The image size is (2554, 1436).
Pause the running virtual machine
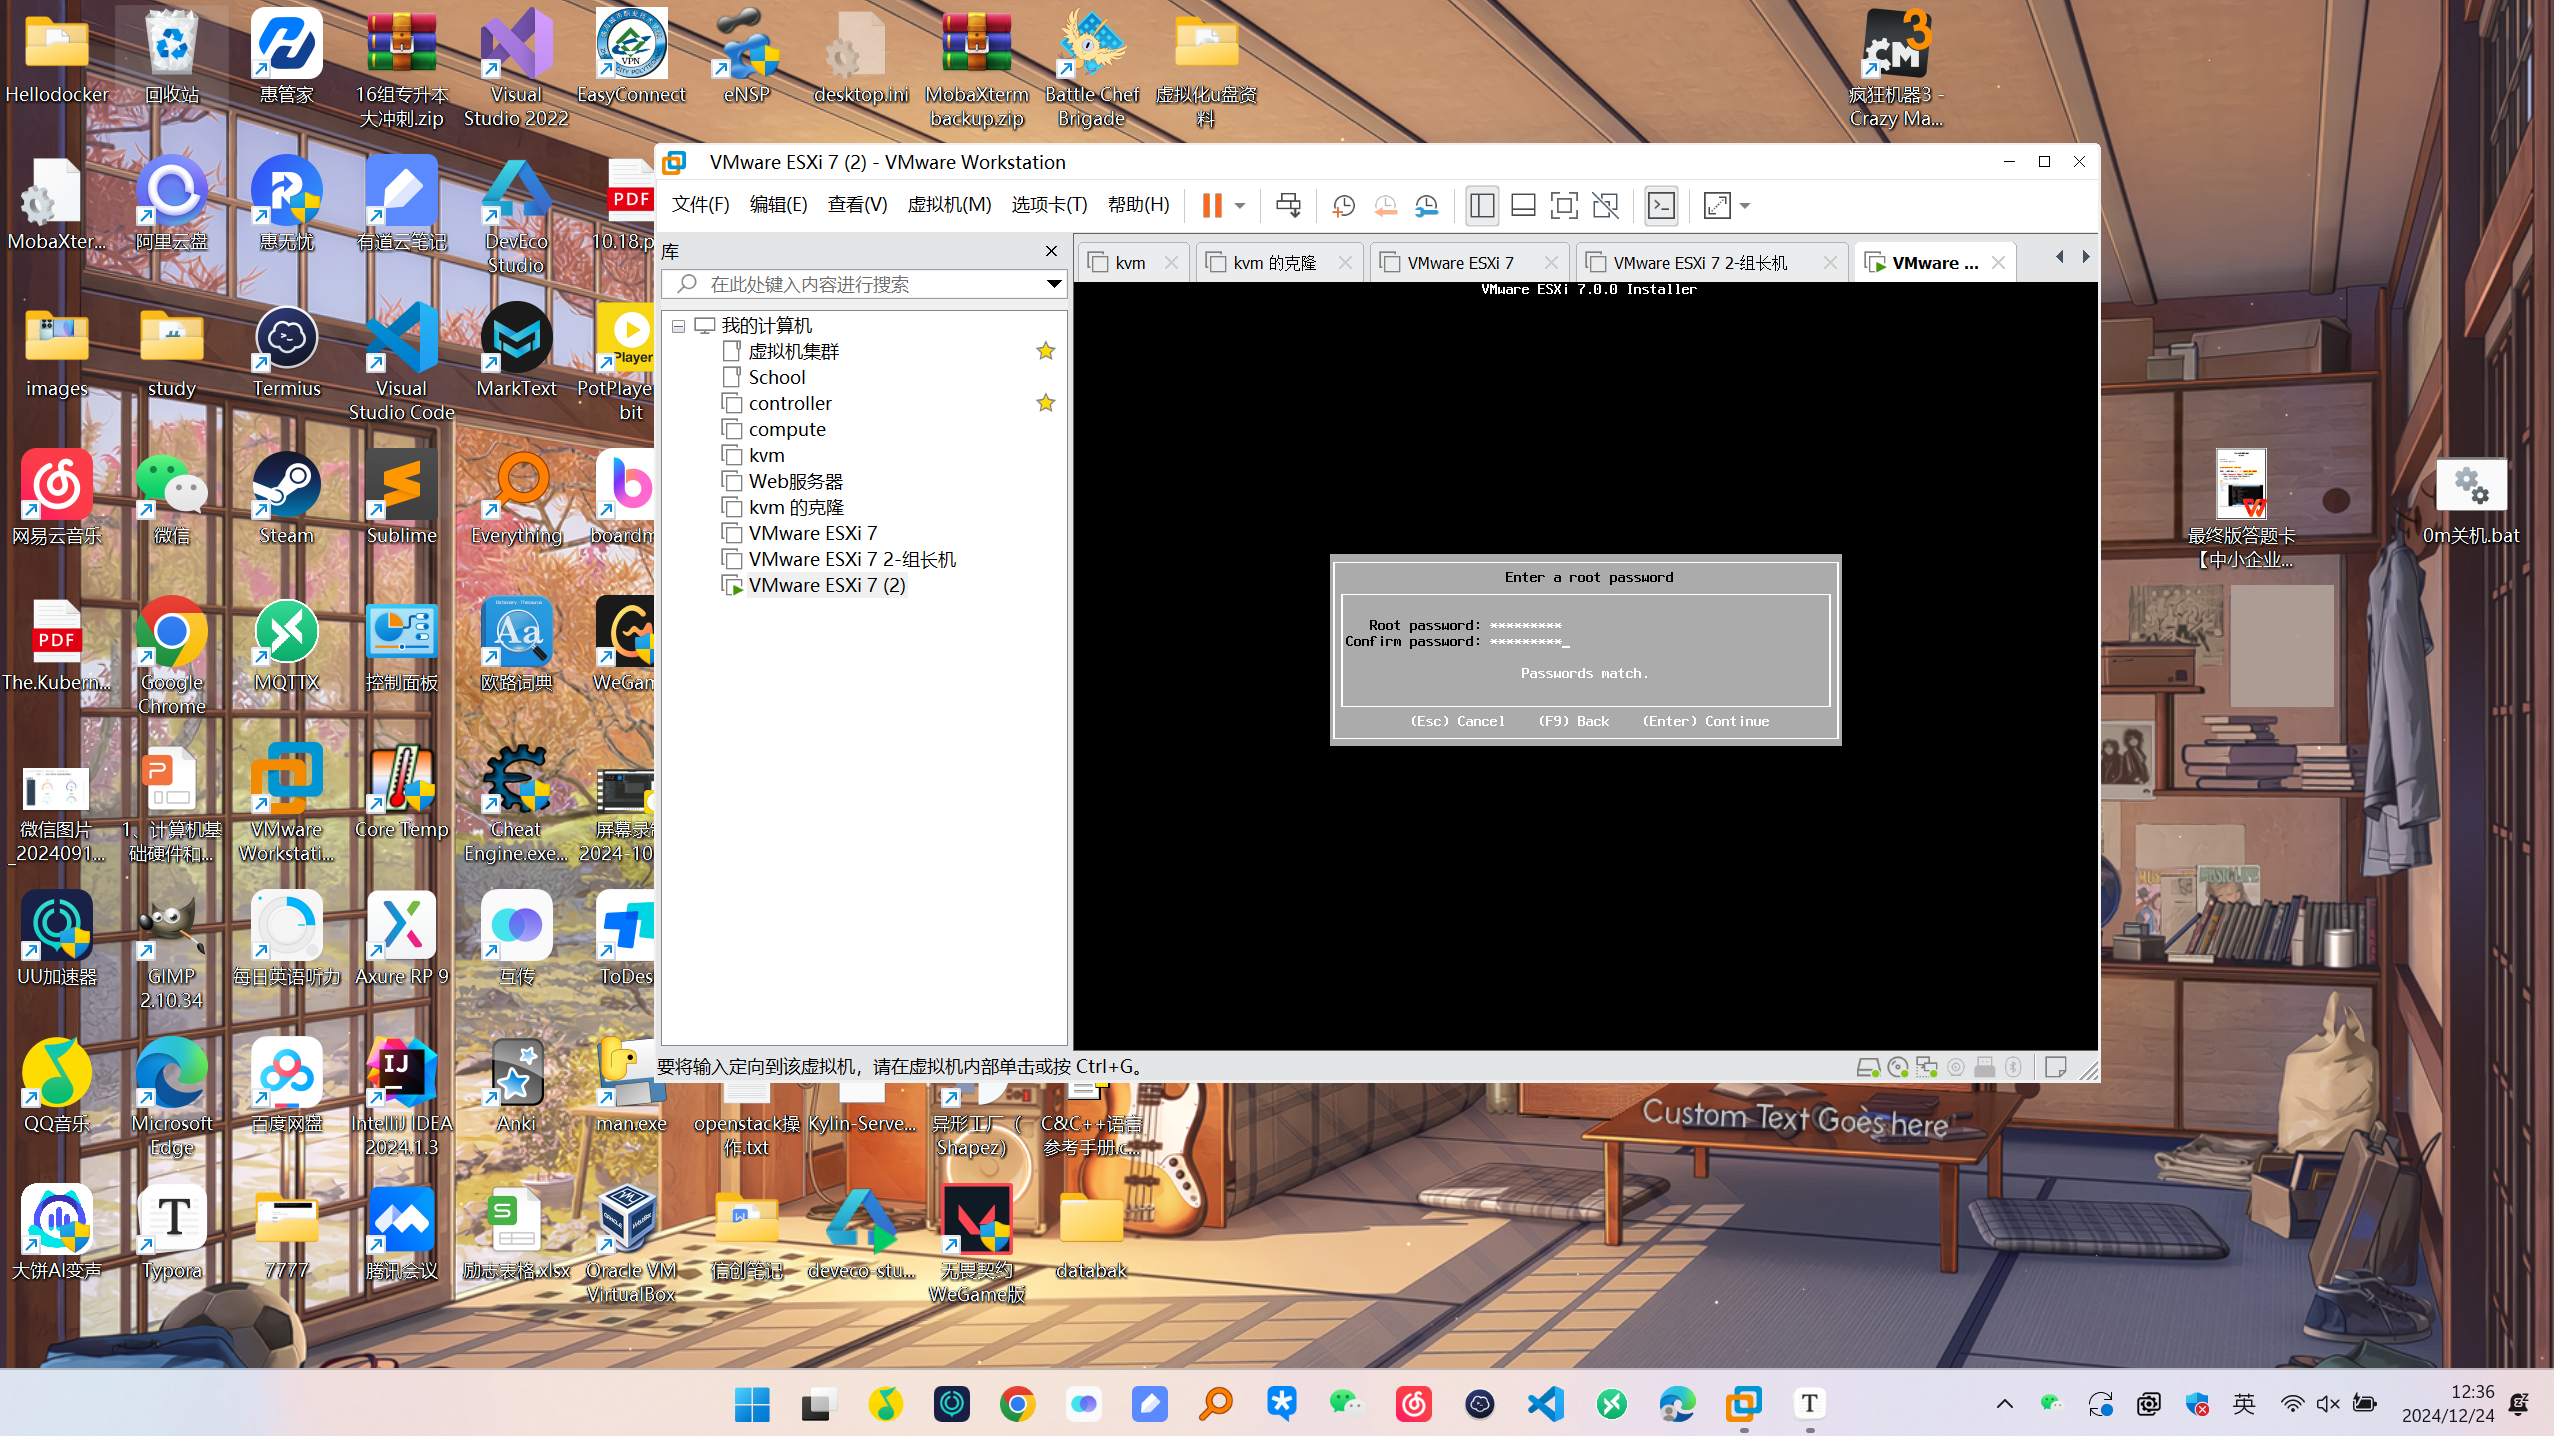1211,206
